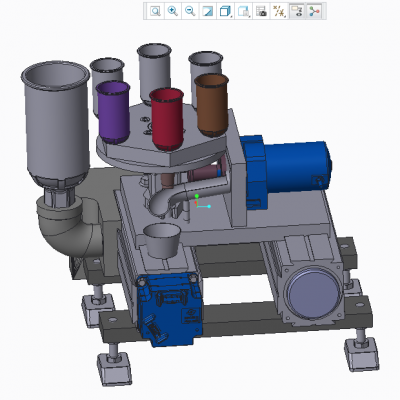400x400 pixels.
Task: Open the Saved Orientations icon
Action: [242, 11]
